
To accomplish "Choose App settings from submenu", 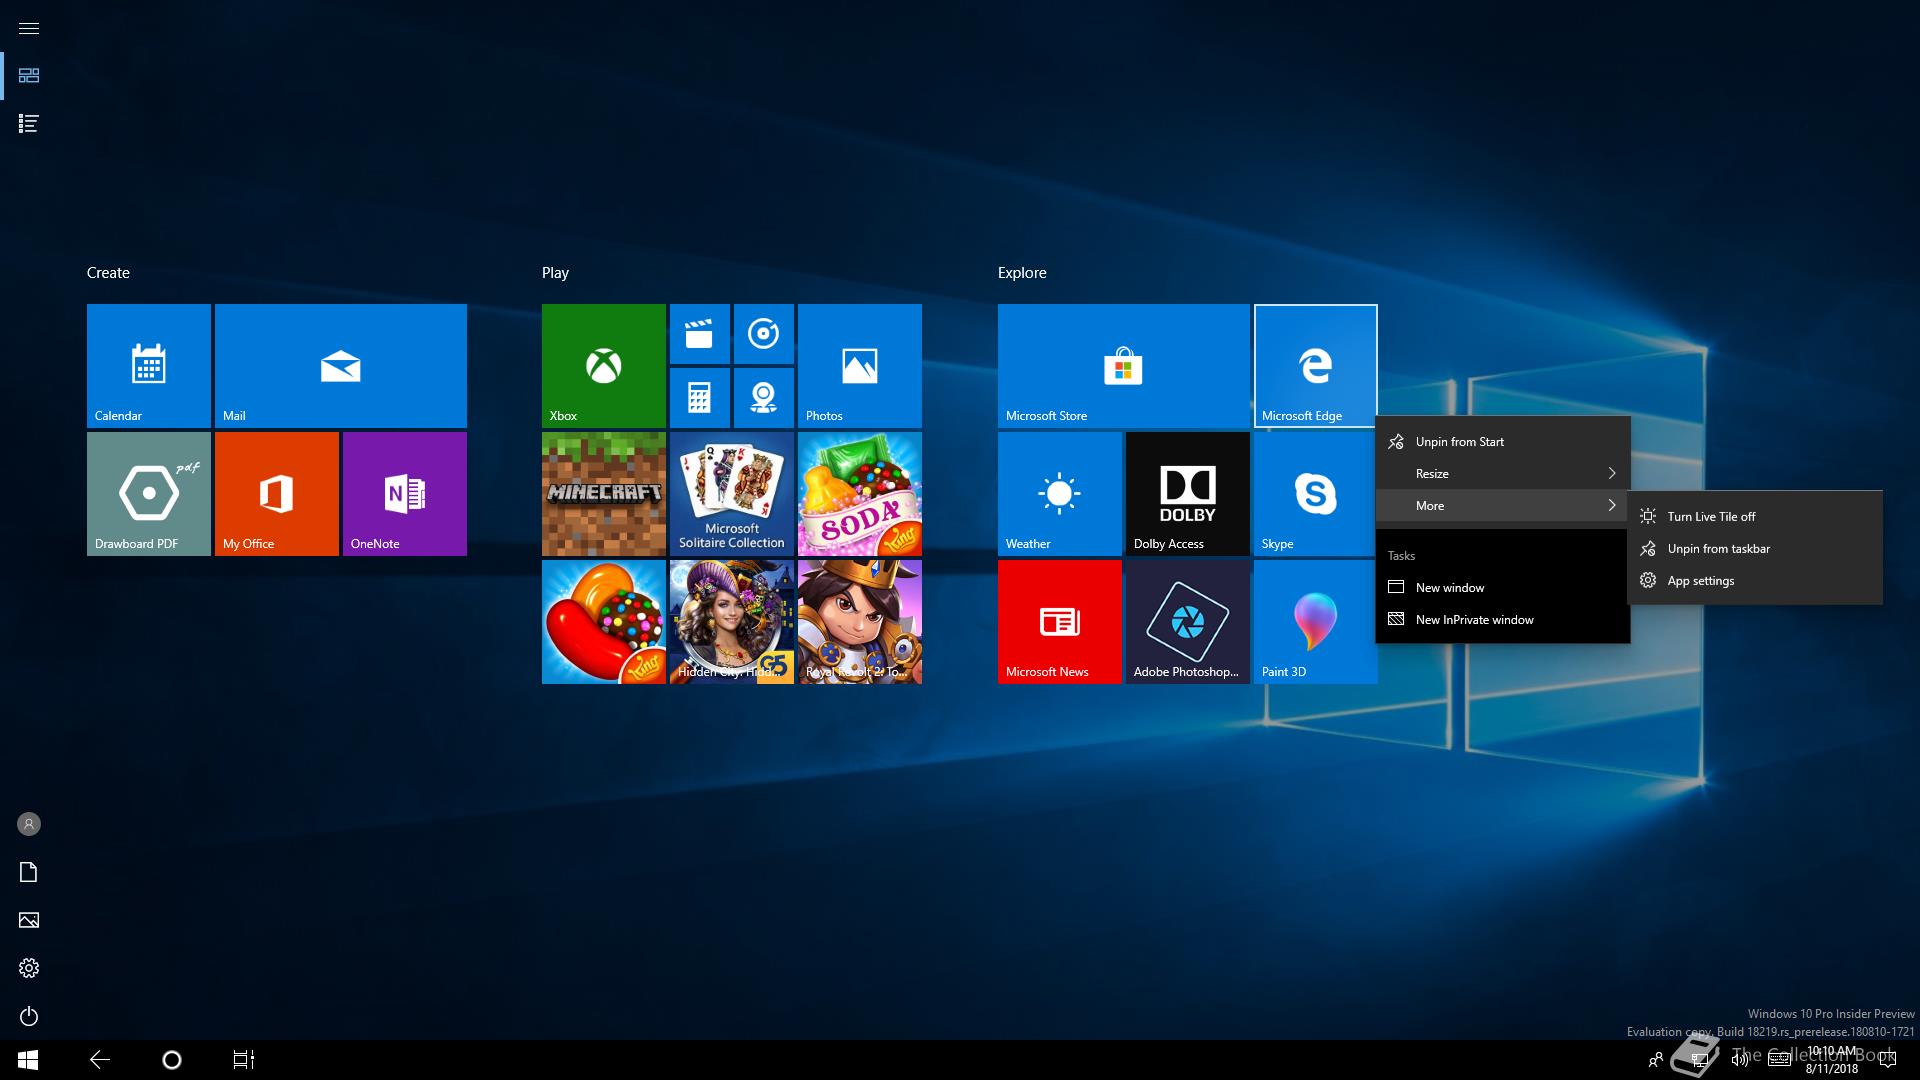I will [1700, 581].
